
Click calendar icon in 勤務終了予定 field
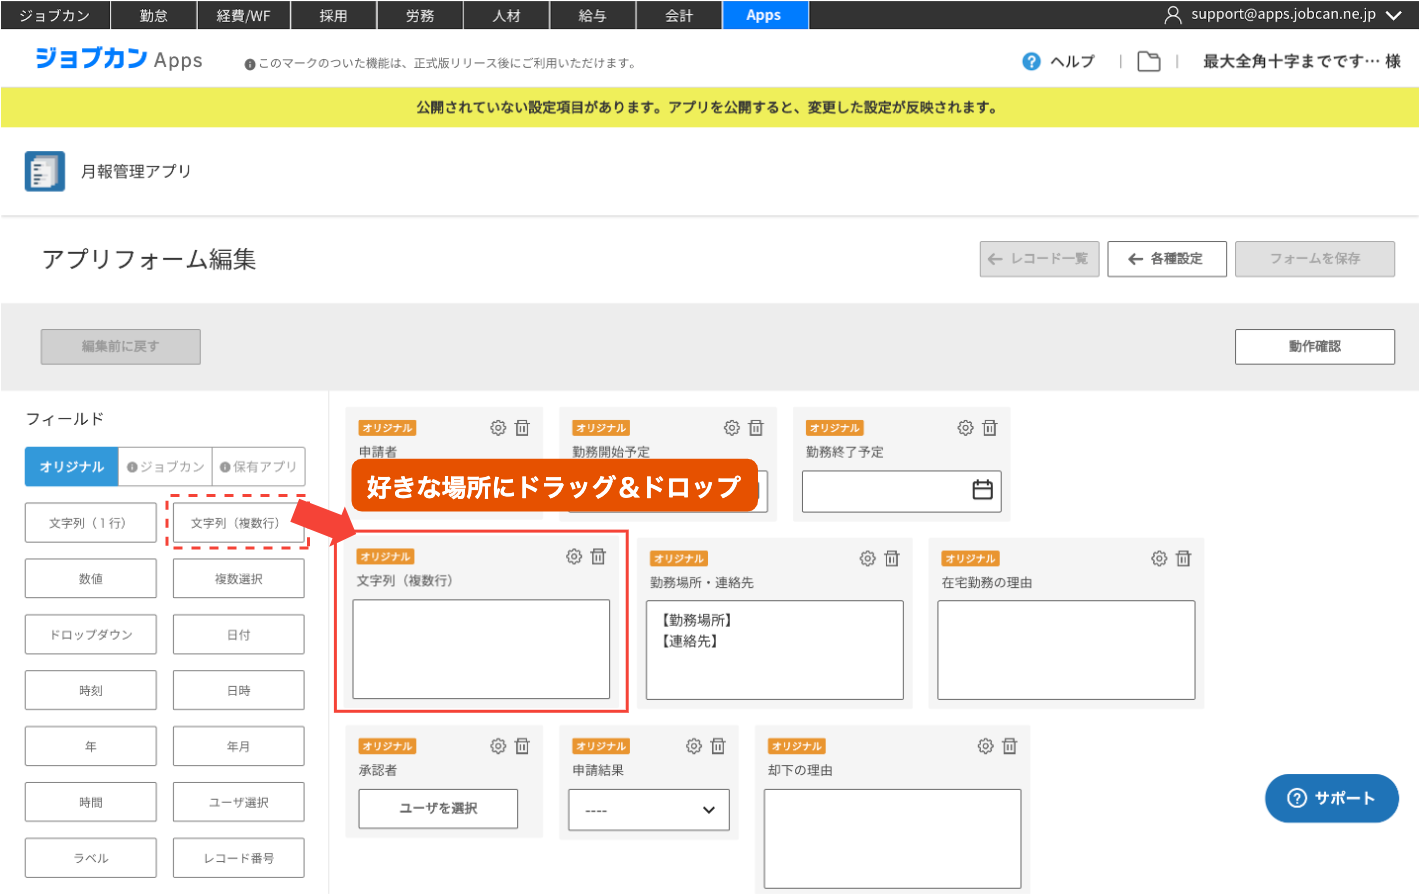pos(982,490)
